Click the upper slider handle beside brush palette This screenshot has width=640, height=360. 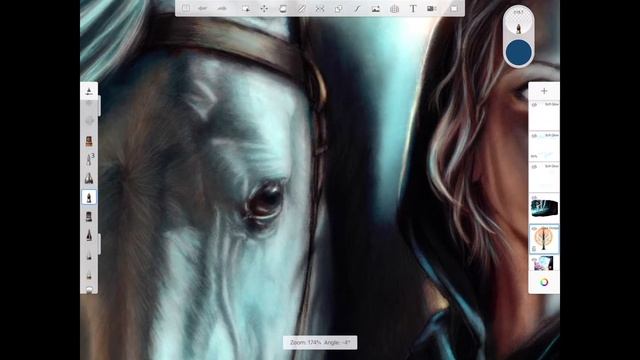(99, 106)
